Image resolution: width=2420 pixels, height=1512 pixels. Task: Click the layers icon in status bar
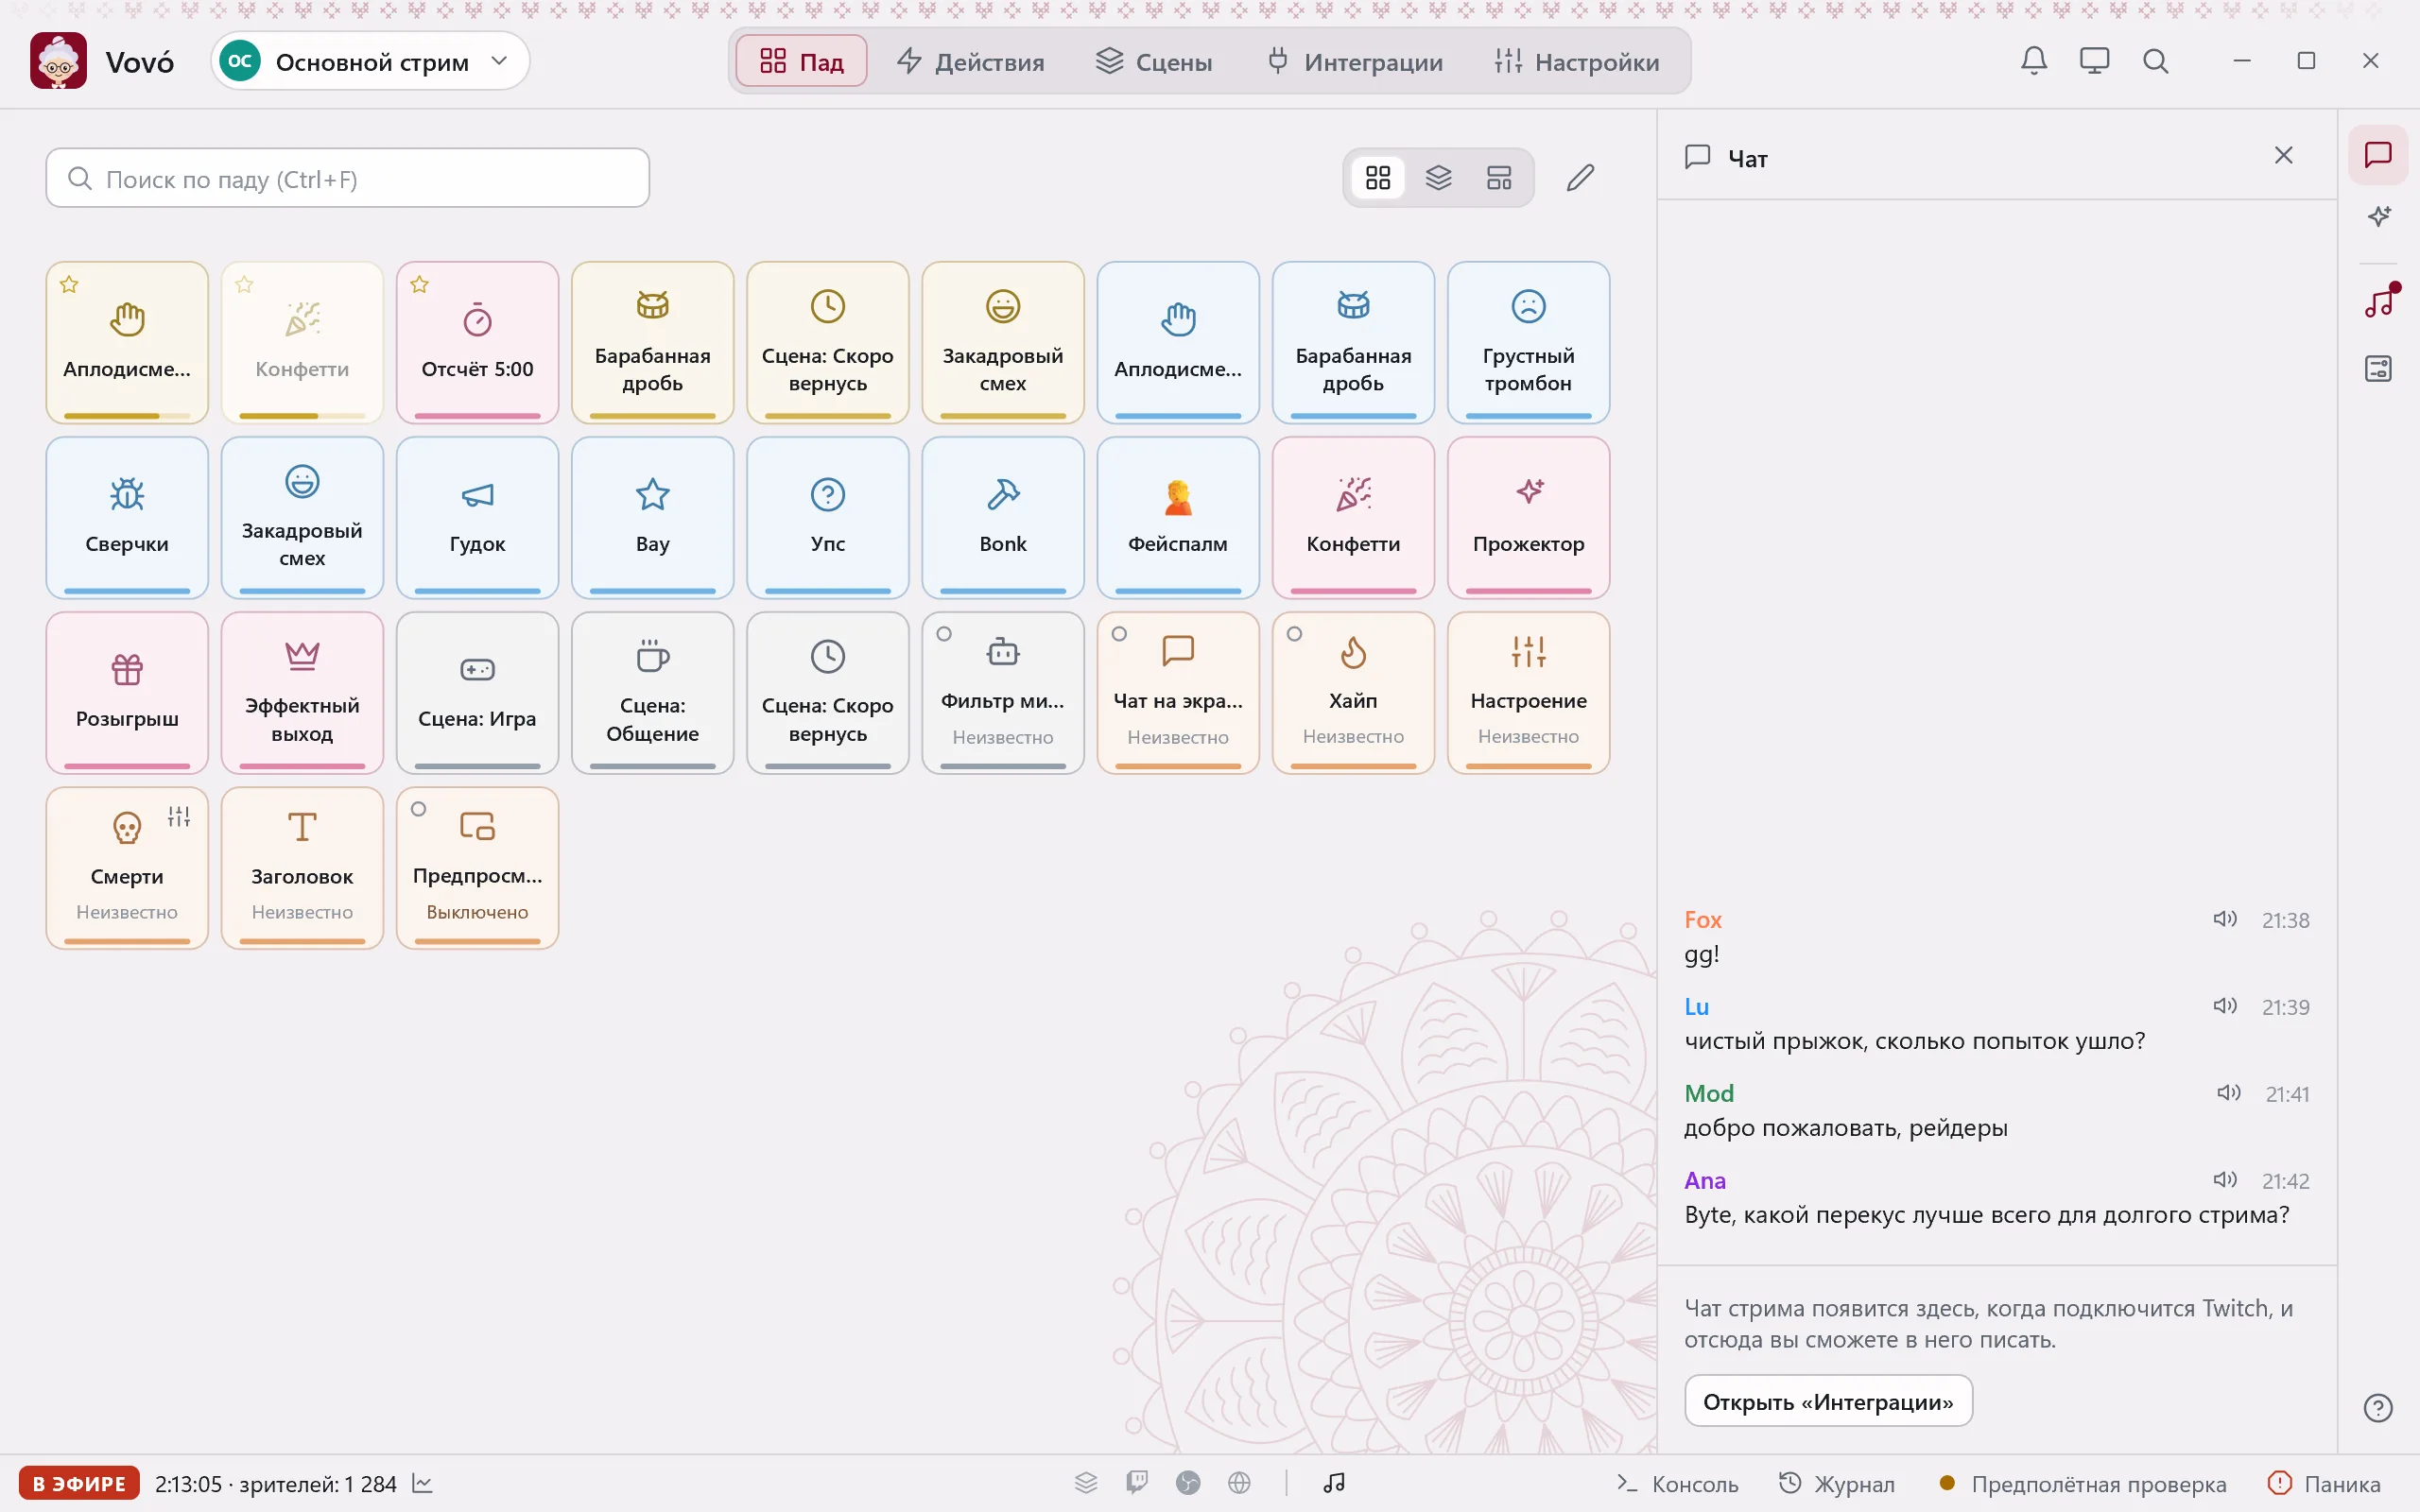pos(1086,1483)
